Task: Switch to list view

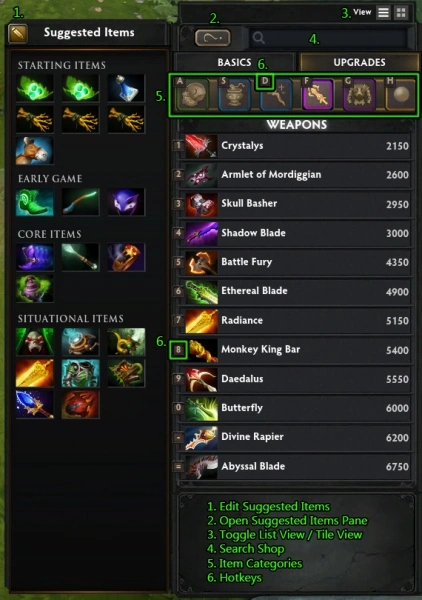Action: pyautogui.click(x=383, y=13)
